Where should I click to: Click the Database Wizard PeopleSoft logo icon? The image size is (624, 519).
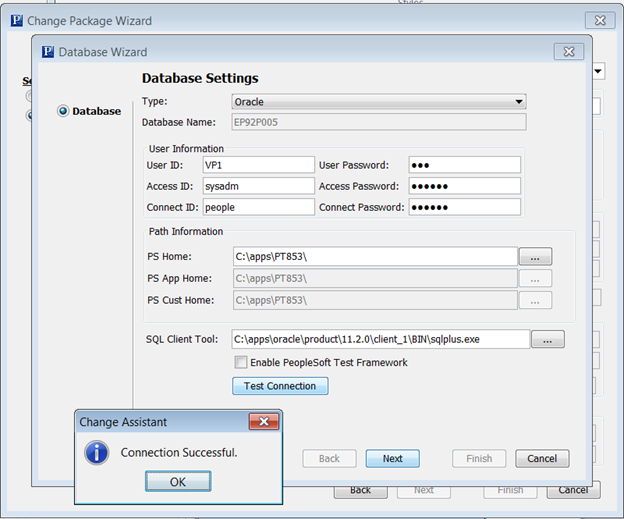pyautogui.click(x=48, y=52)
